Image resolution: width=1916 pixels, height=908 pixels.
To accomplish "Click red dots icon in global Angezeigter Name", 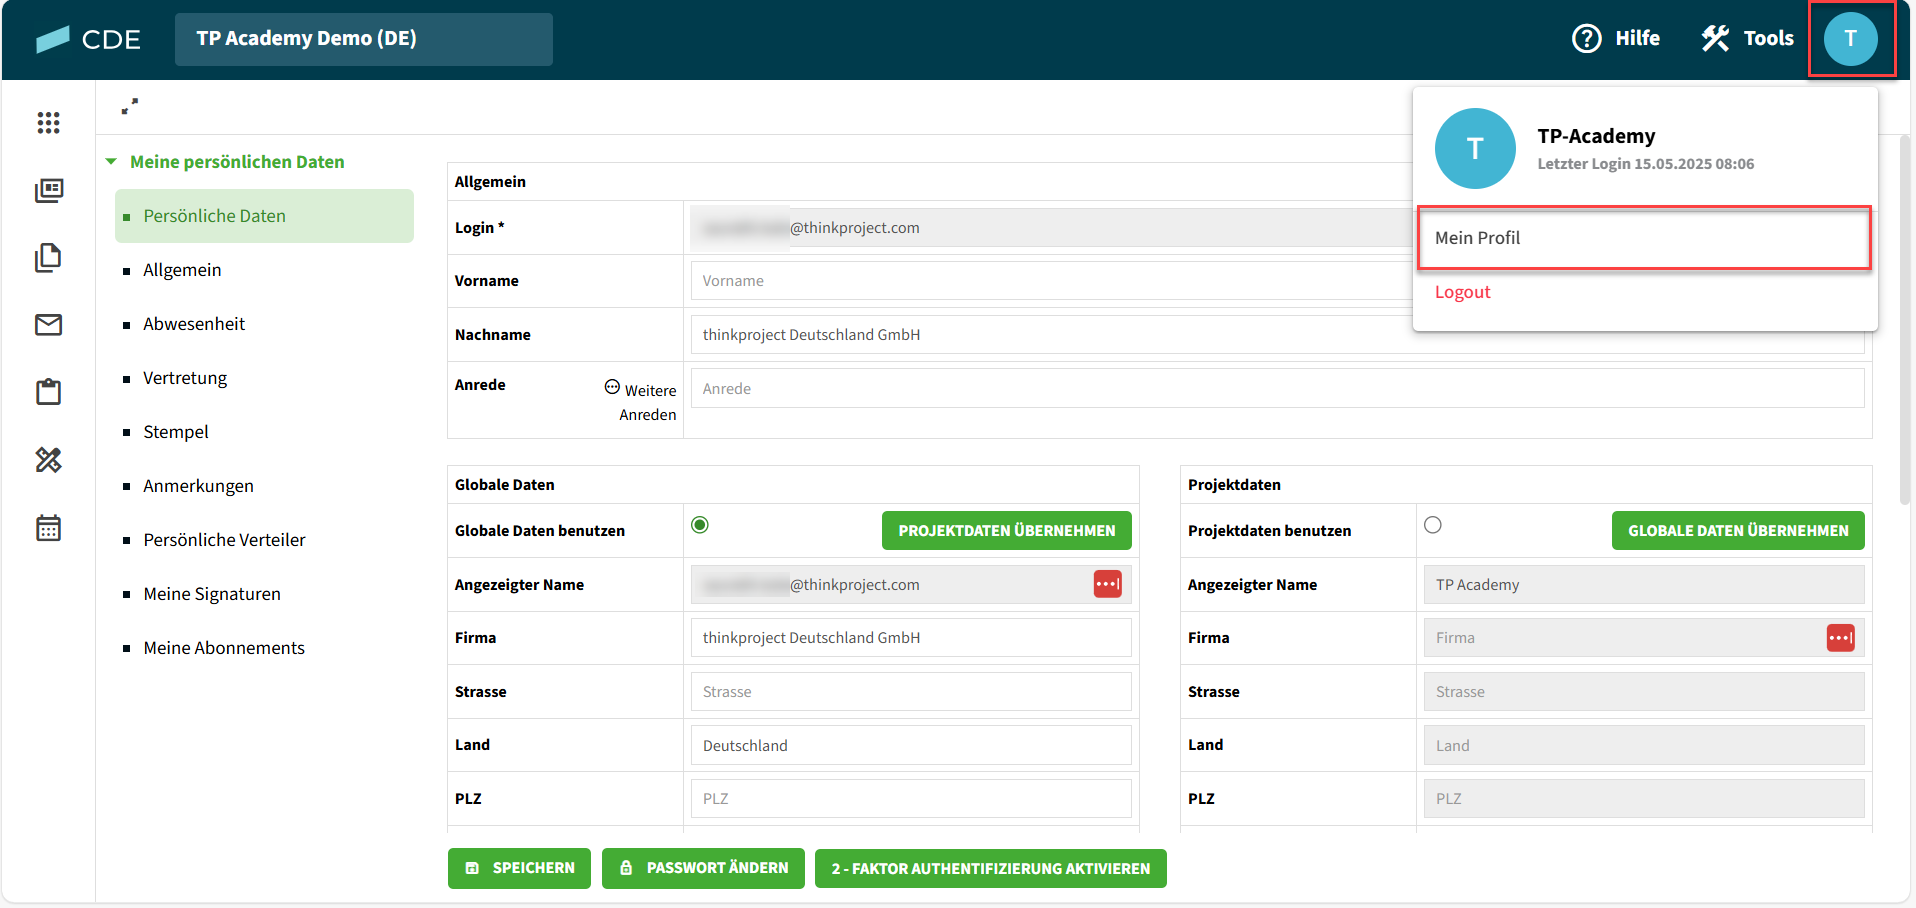I will point(1108,584).
